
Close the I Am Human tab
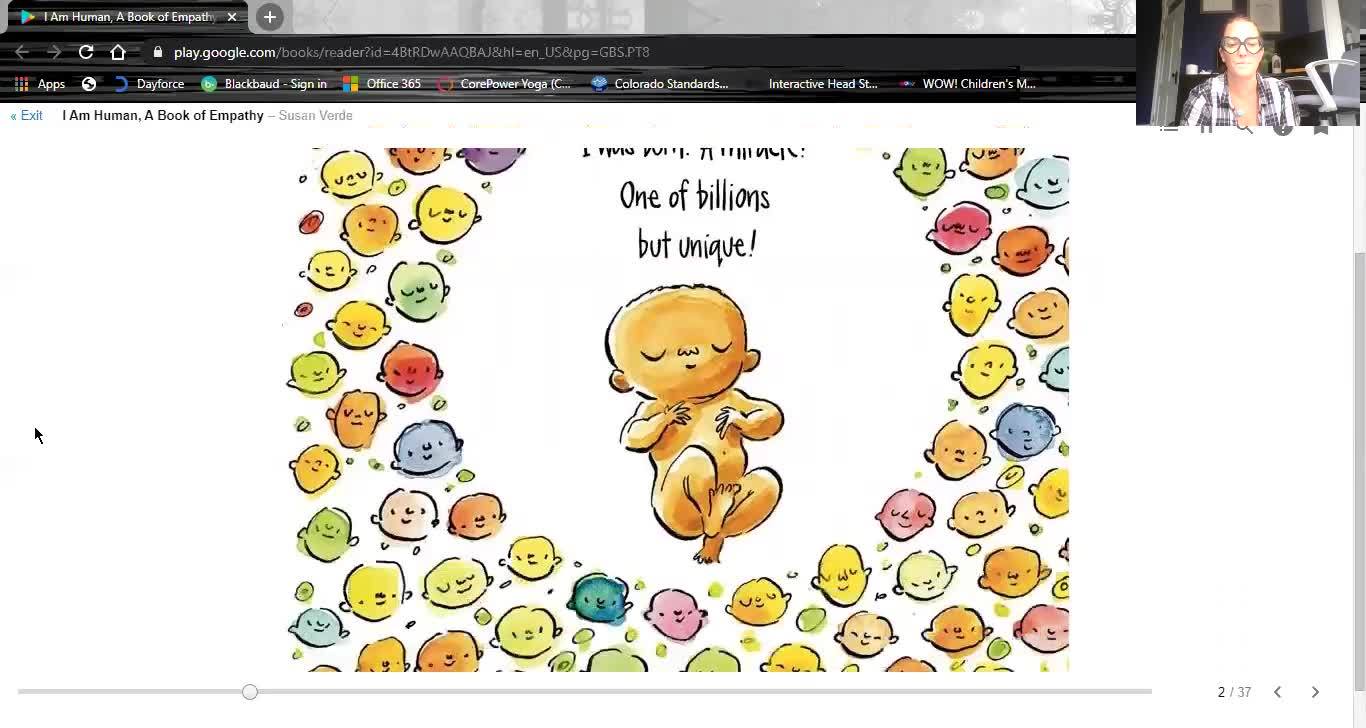click(x=231, y=17)
